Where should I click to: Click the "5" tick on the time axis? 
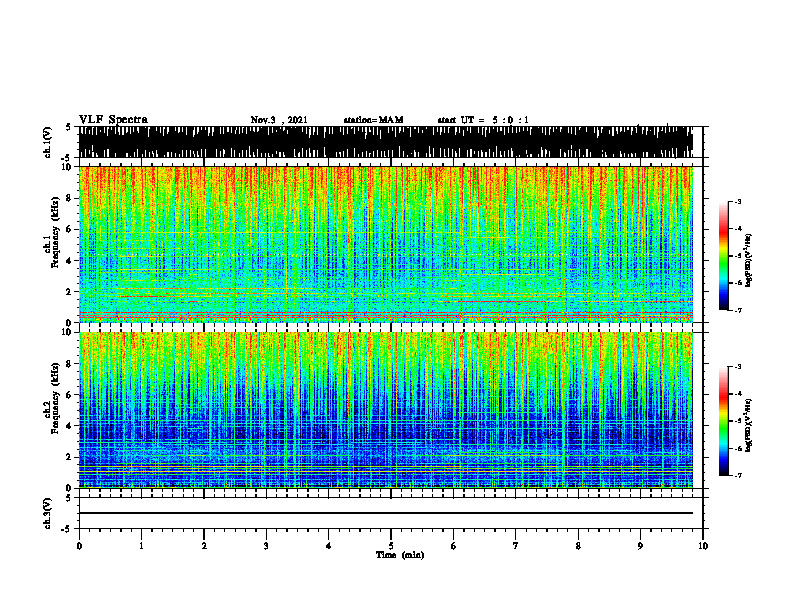pos(391,546)
